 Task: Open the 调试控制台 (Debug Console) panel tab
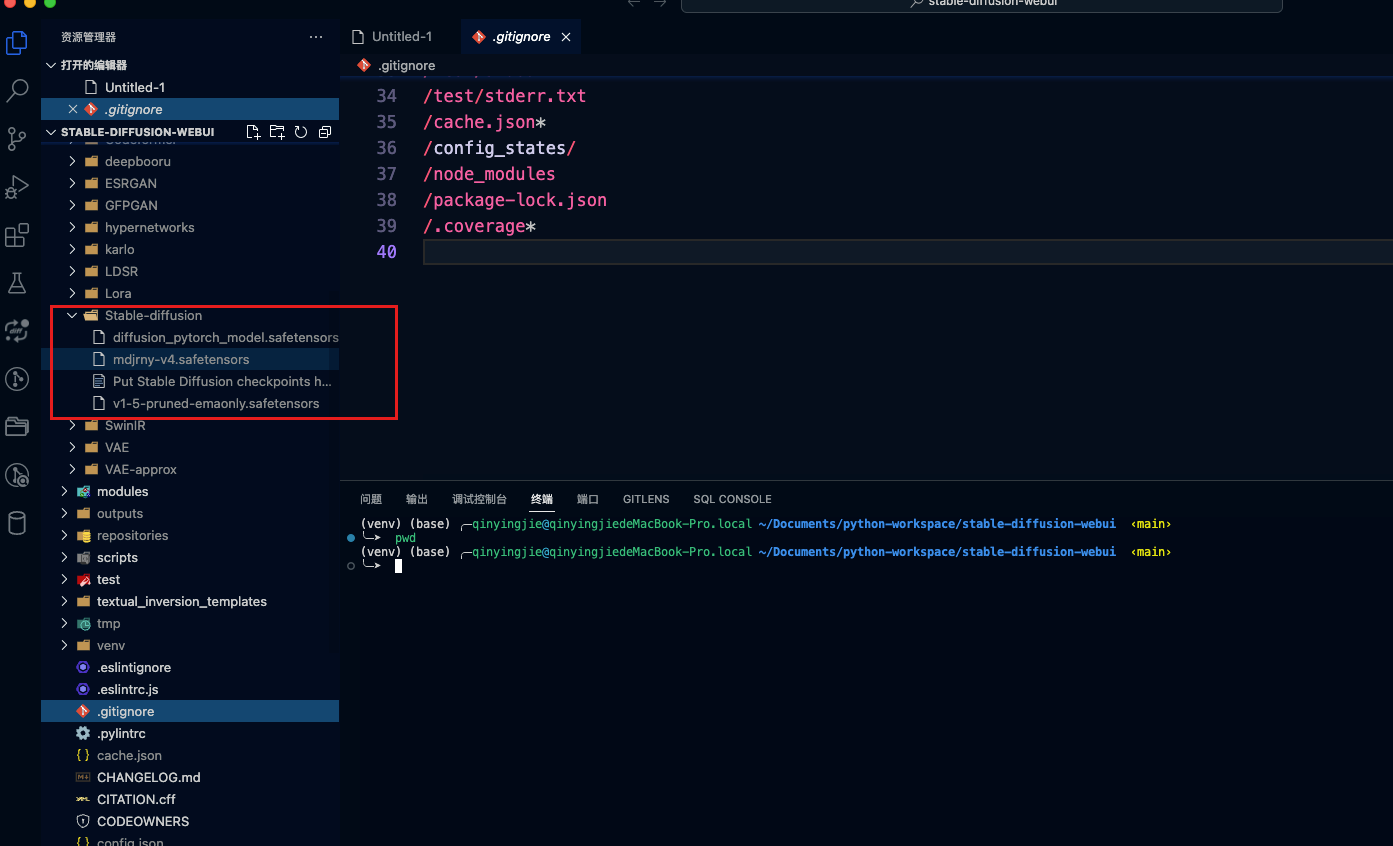click(479, 499)
